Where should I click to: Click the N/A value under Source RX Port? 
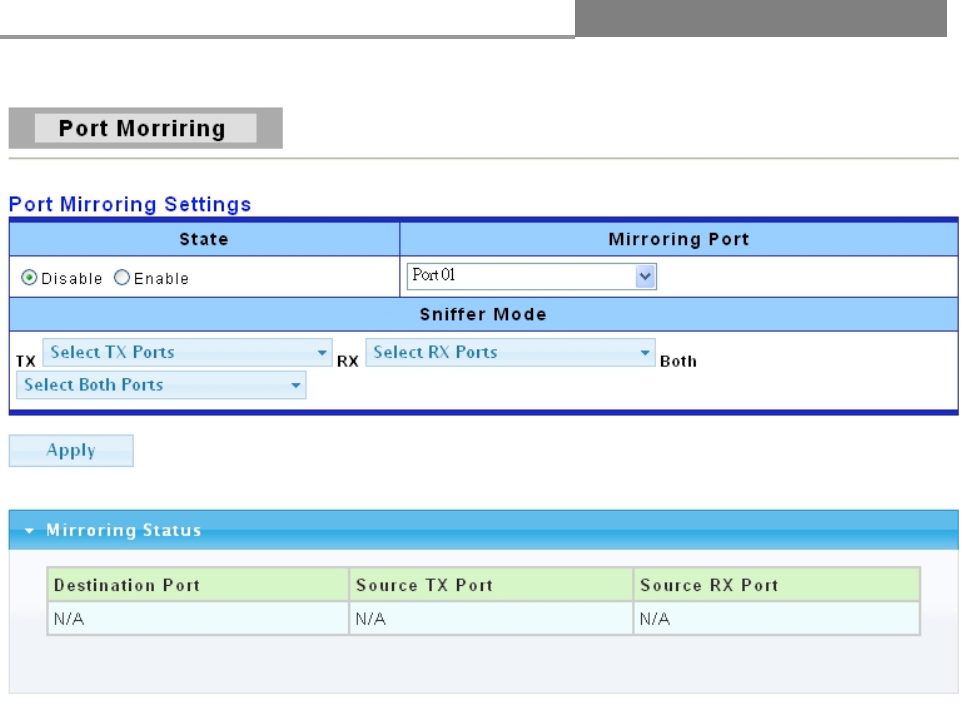click(655, 619)
